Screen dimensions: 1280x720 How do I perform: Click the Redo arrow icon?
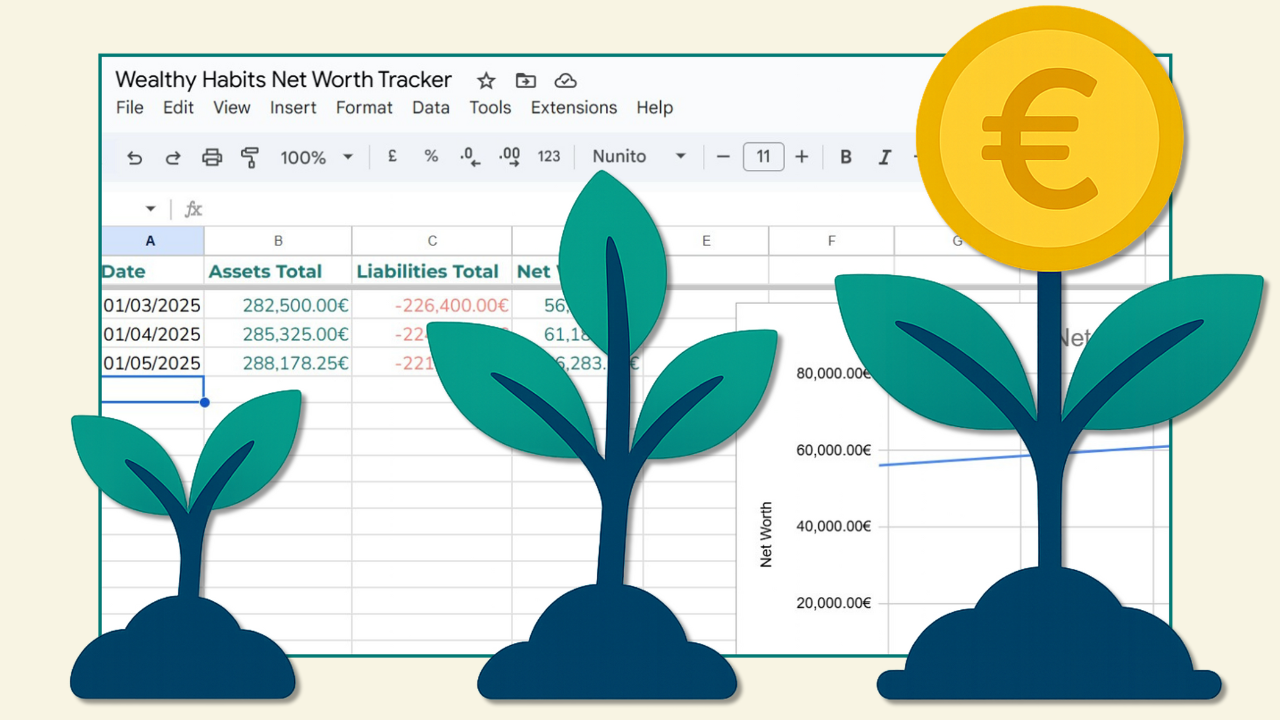173,157
